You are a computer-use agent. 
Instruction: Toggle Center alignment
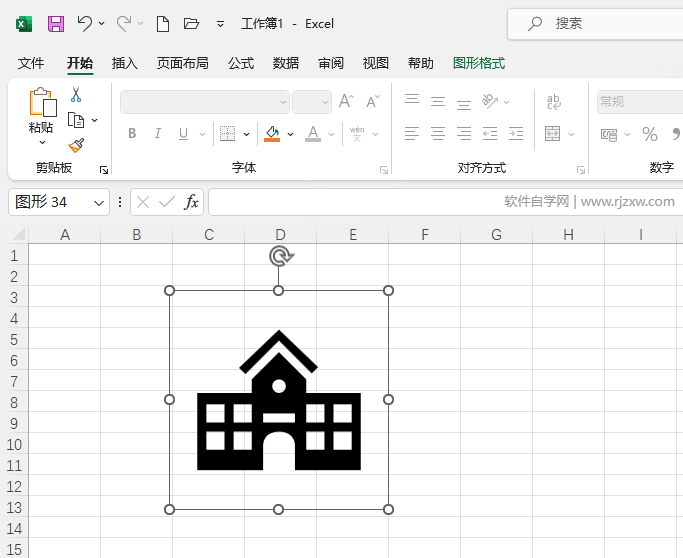click(438, 134)
